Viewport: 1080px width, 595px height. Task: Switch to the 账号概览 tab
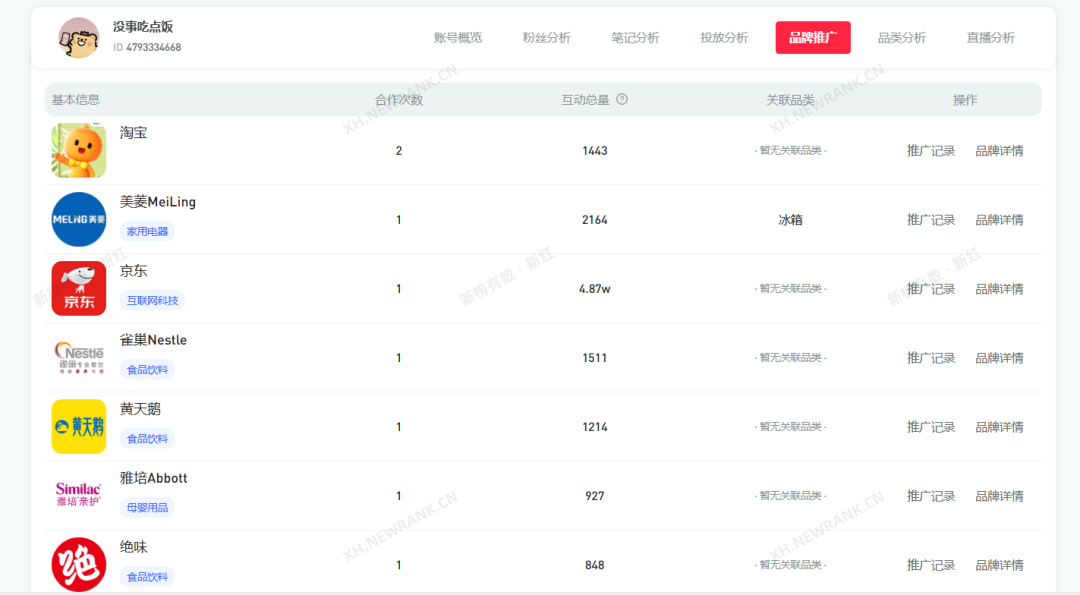(458, 38)
